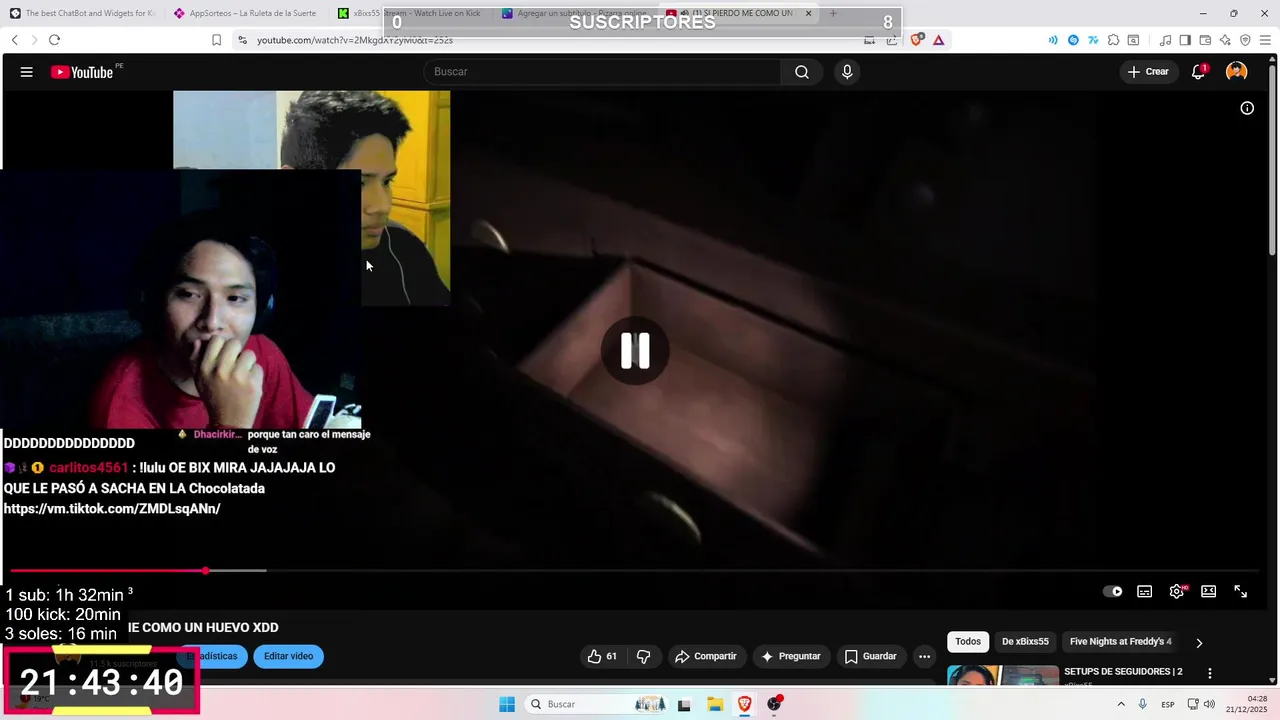Viewport: 1280px width, 720px height.
Task: Open Brave Wallet icon
Action: click(1205, 40)
